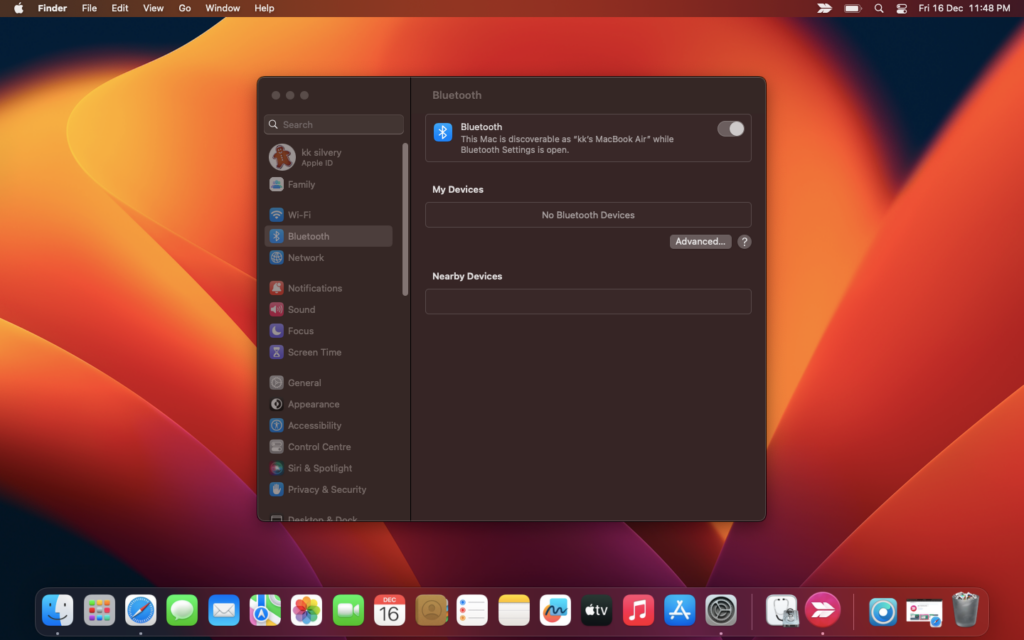Open the Window menu
The image size is (1024, 640).
223,8
